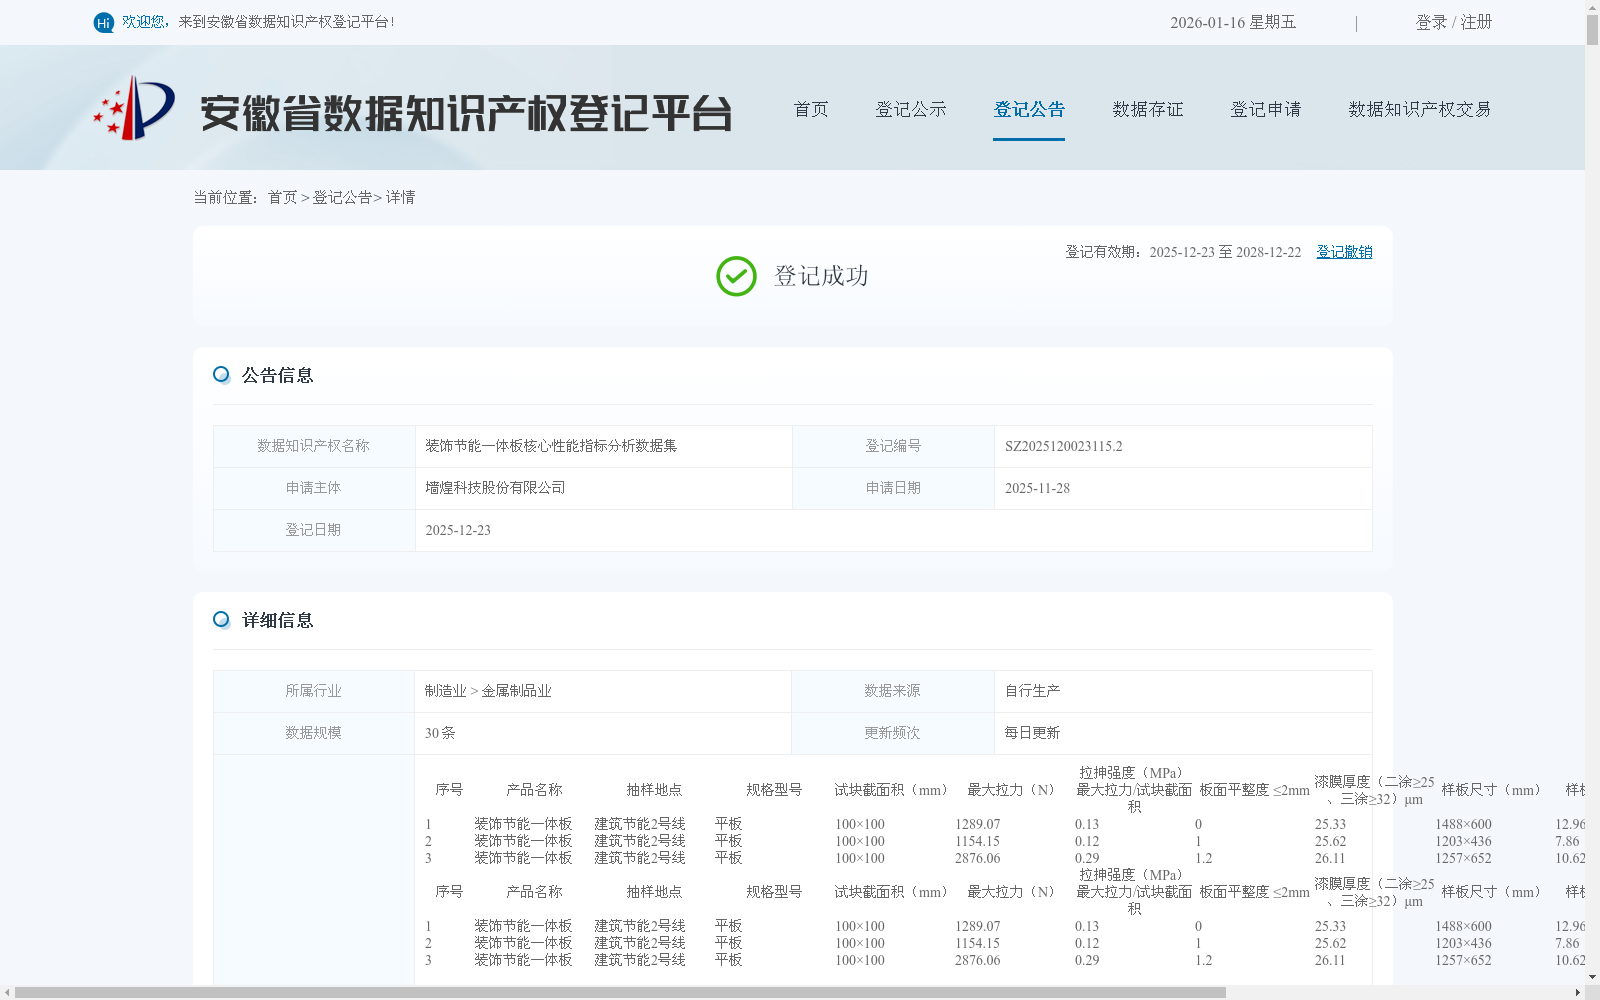This screenshot has width=1600, height=1000.
Task: Click the 登录 / 注册 link
Action: pyautogui.click(x=1454, y=22)
